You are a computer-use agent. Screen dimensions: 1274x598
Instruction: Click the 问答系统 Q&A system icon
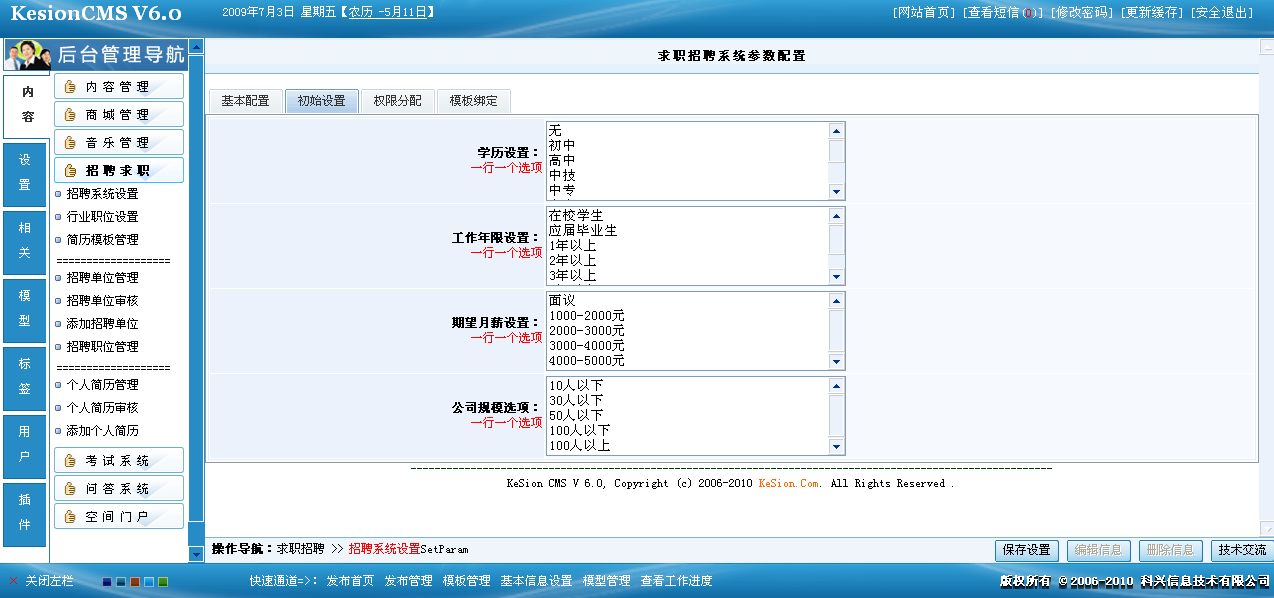(x=70, y=488)
